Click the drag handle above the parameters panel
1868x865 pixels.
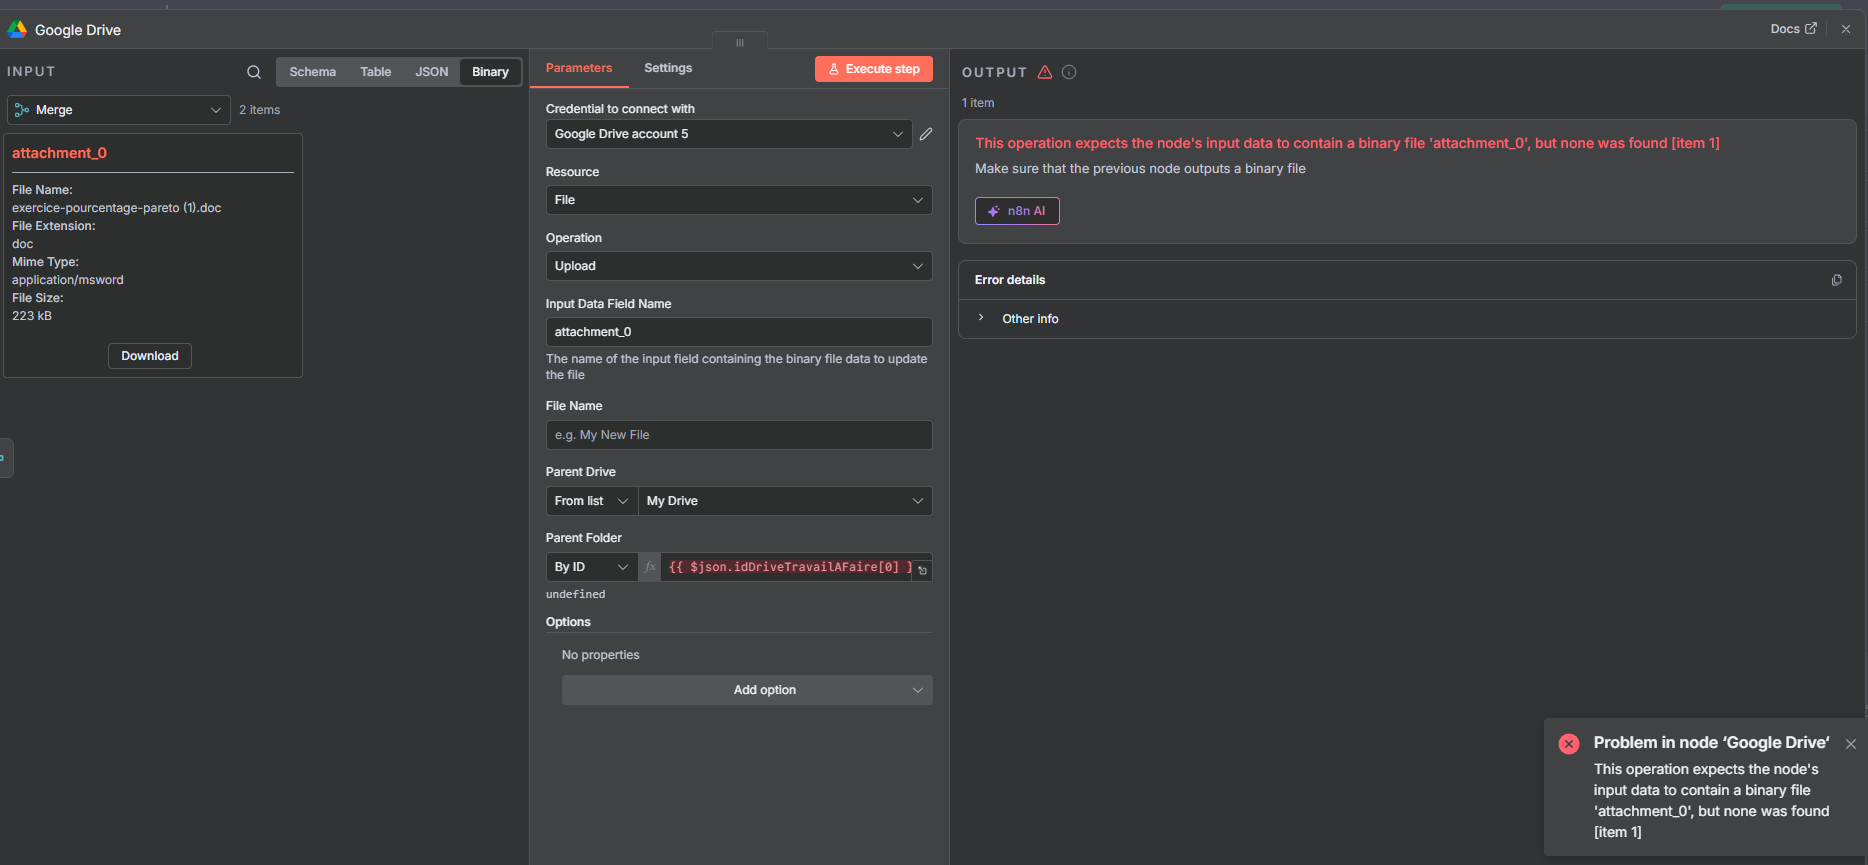(x=740, y=42)
